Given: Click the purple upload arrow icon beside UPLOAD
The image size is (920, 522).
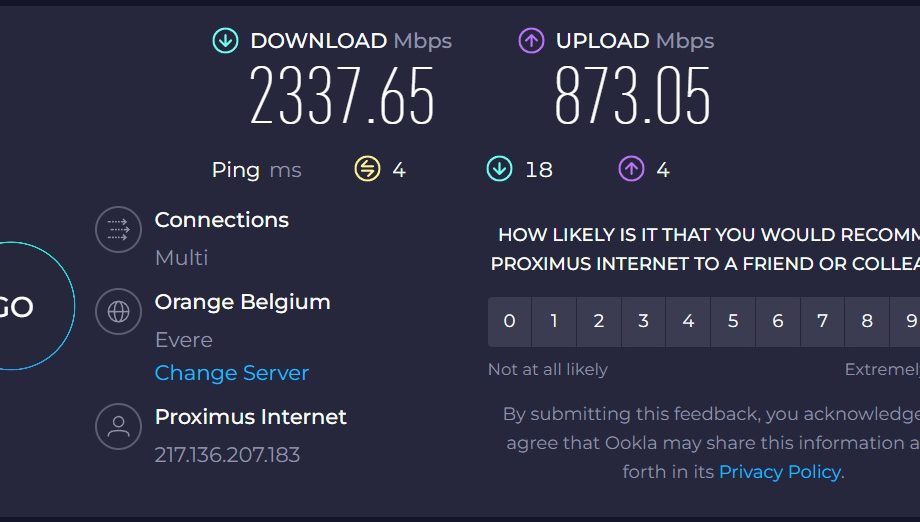Looking at the screenshot, I should click(x=531, y=41).
